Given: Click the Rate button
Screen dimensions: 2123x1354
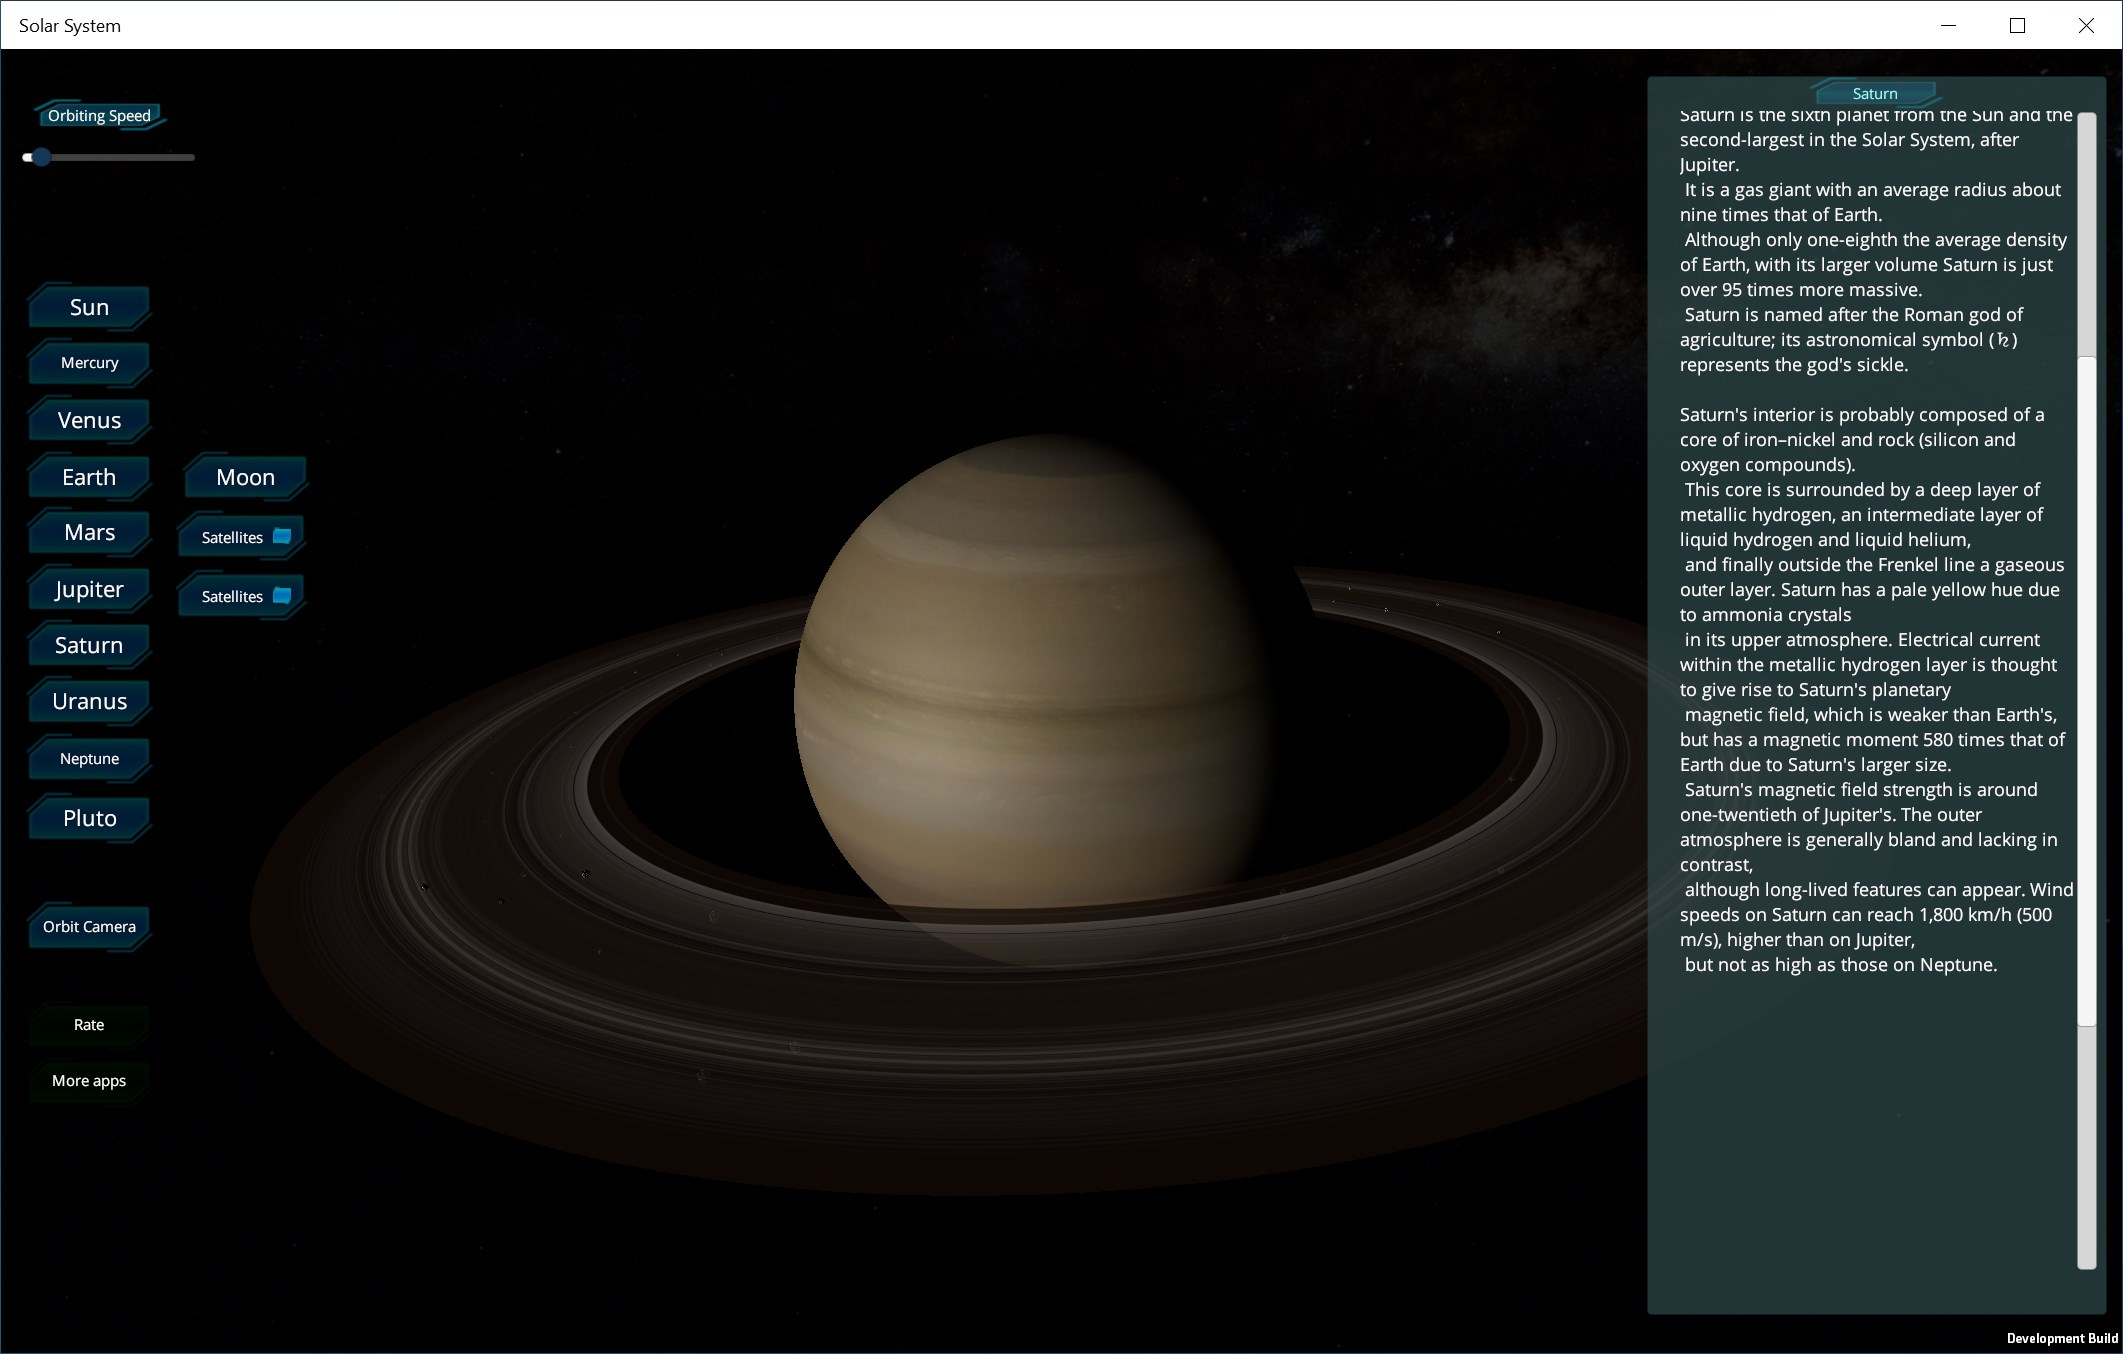Looking at the screenshot, I should pyautogui.click(x=89, y=1024).
